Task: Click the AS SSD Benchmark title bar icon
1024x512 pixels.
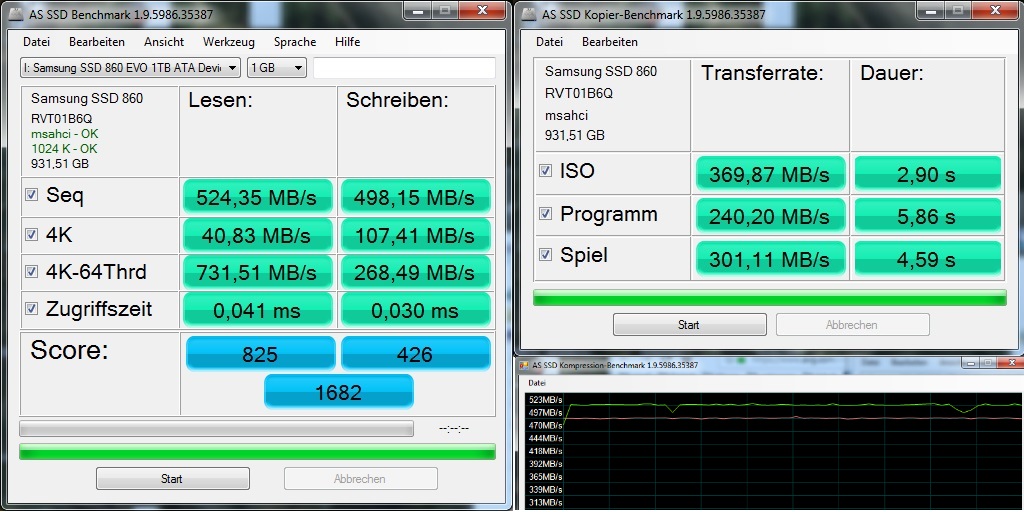Action: (x=17, y=14)
